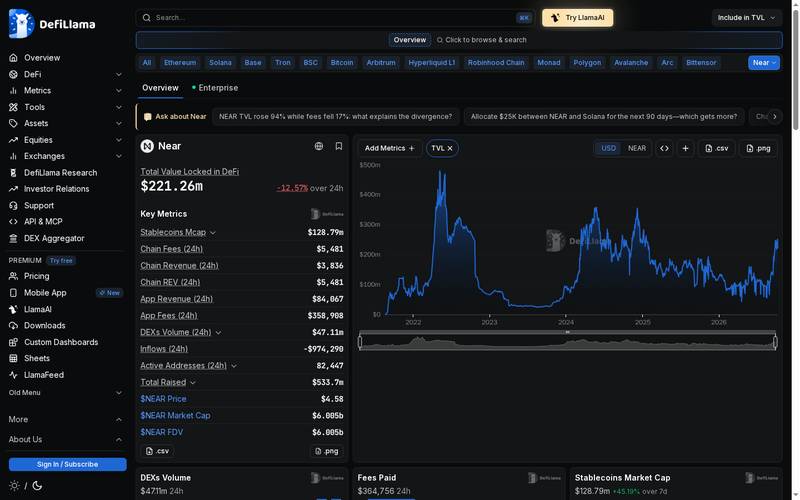Download chart as .png
The height and width of the screenshot is (500, 800).
coord(758,148)
